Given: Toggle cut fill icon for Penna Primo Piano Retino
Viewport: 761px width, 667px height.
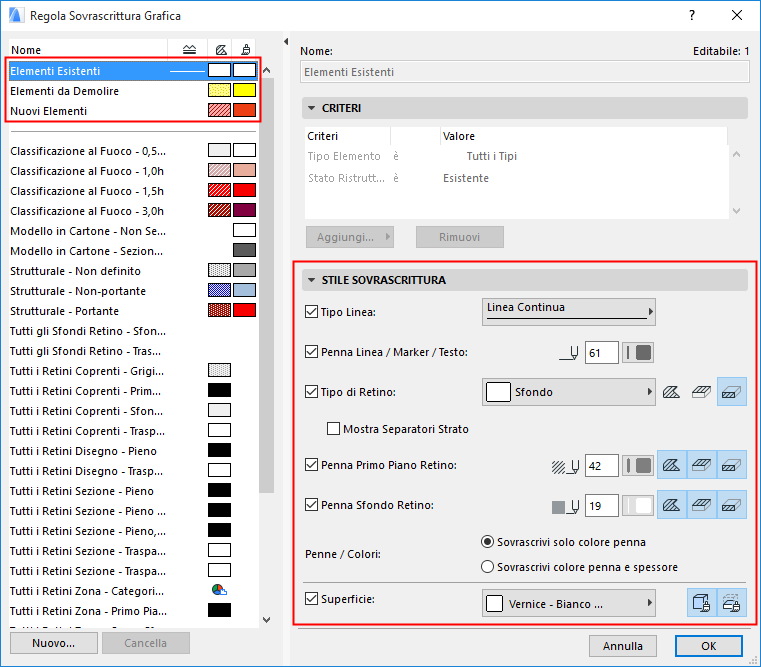Looking at the screenshot, I should pyautogui.click(x=731, y=465).
